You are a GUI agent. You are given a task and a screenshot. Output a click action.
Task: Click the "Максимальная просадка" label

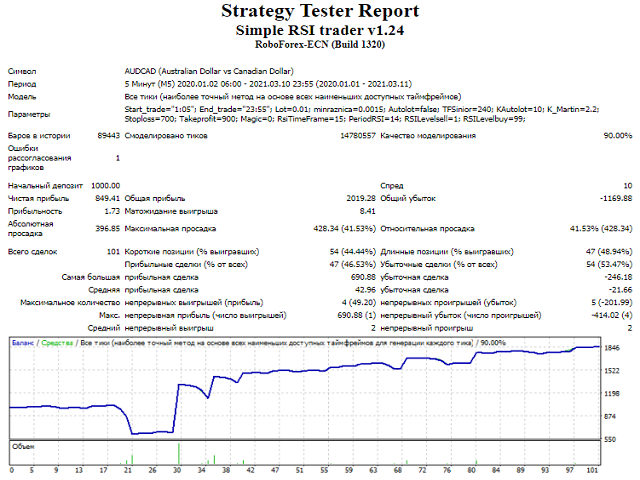(170, 229)
